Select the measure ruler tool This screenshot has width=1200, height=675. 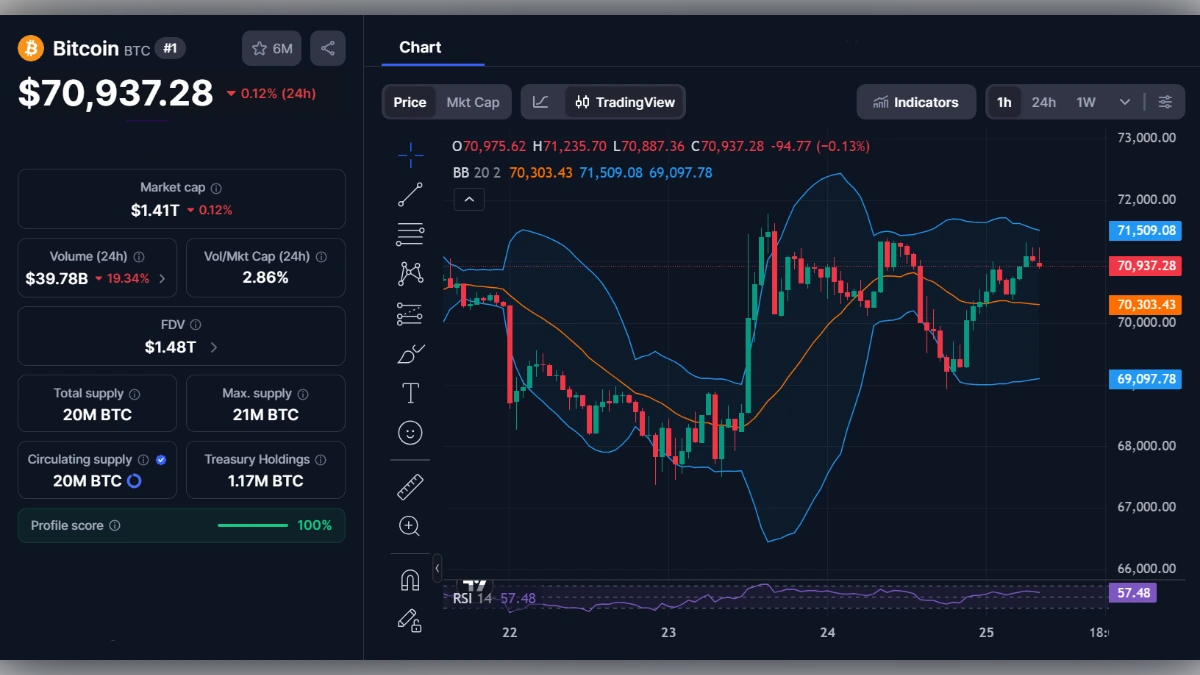tap(410, 486)
